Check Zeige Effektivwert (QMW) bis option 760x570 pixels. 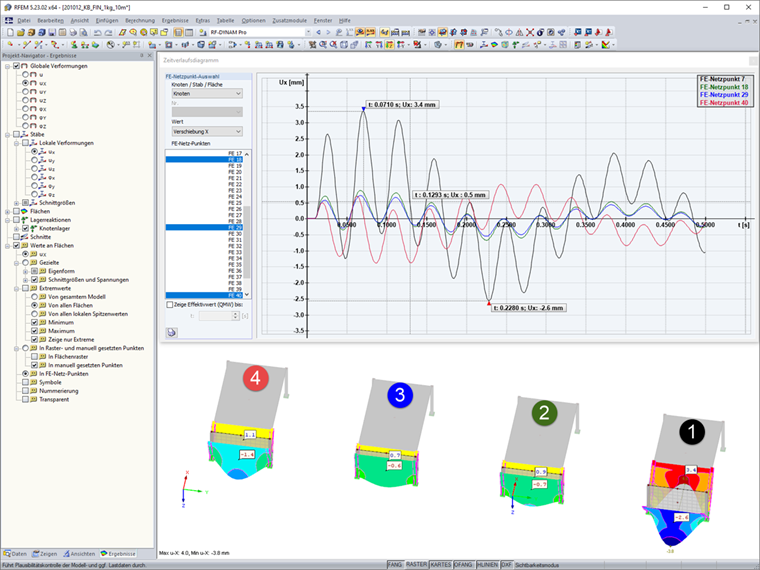pos(170,305)
